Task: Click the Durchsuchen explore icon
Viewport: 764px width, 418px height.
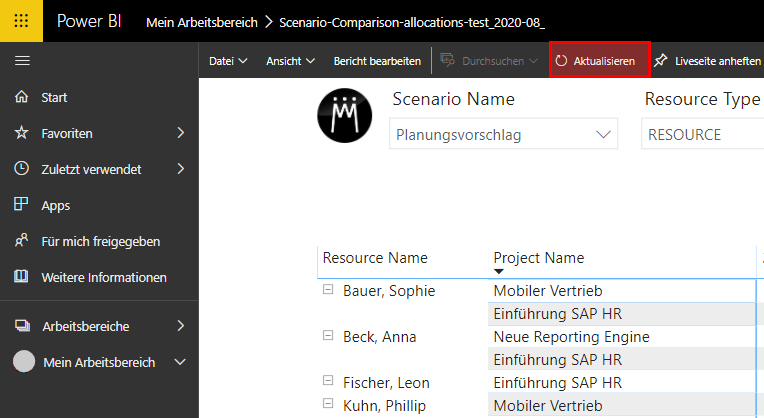Action: click(447, 60)
